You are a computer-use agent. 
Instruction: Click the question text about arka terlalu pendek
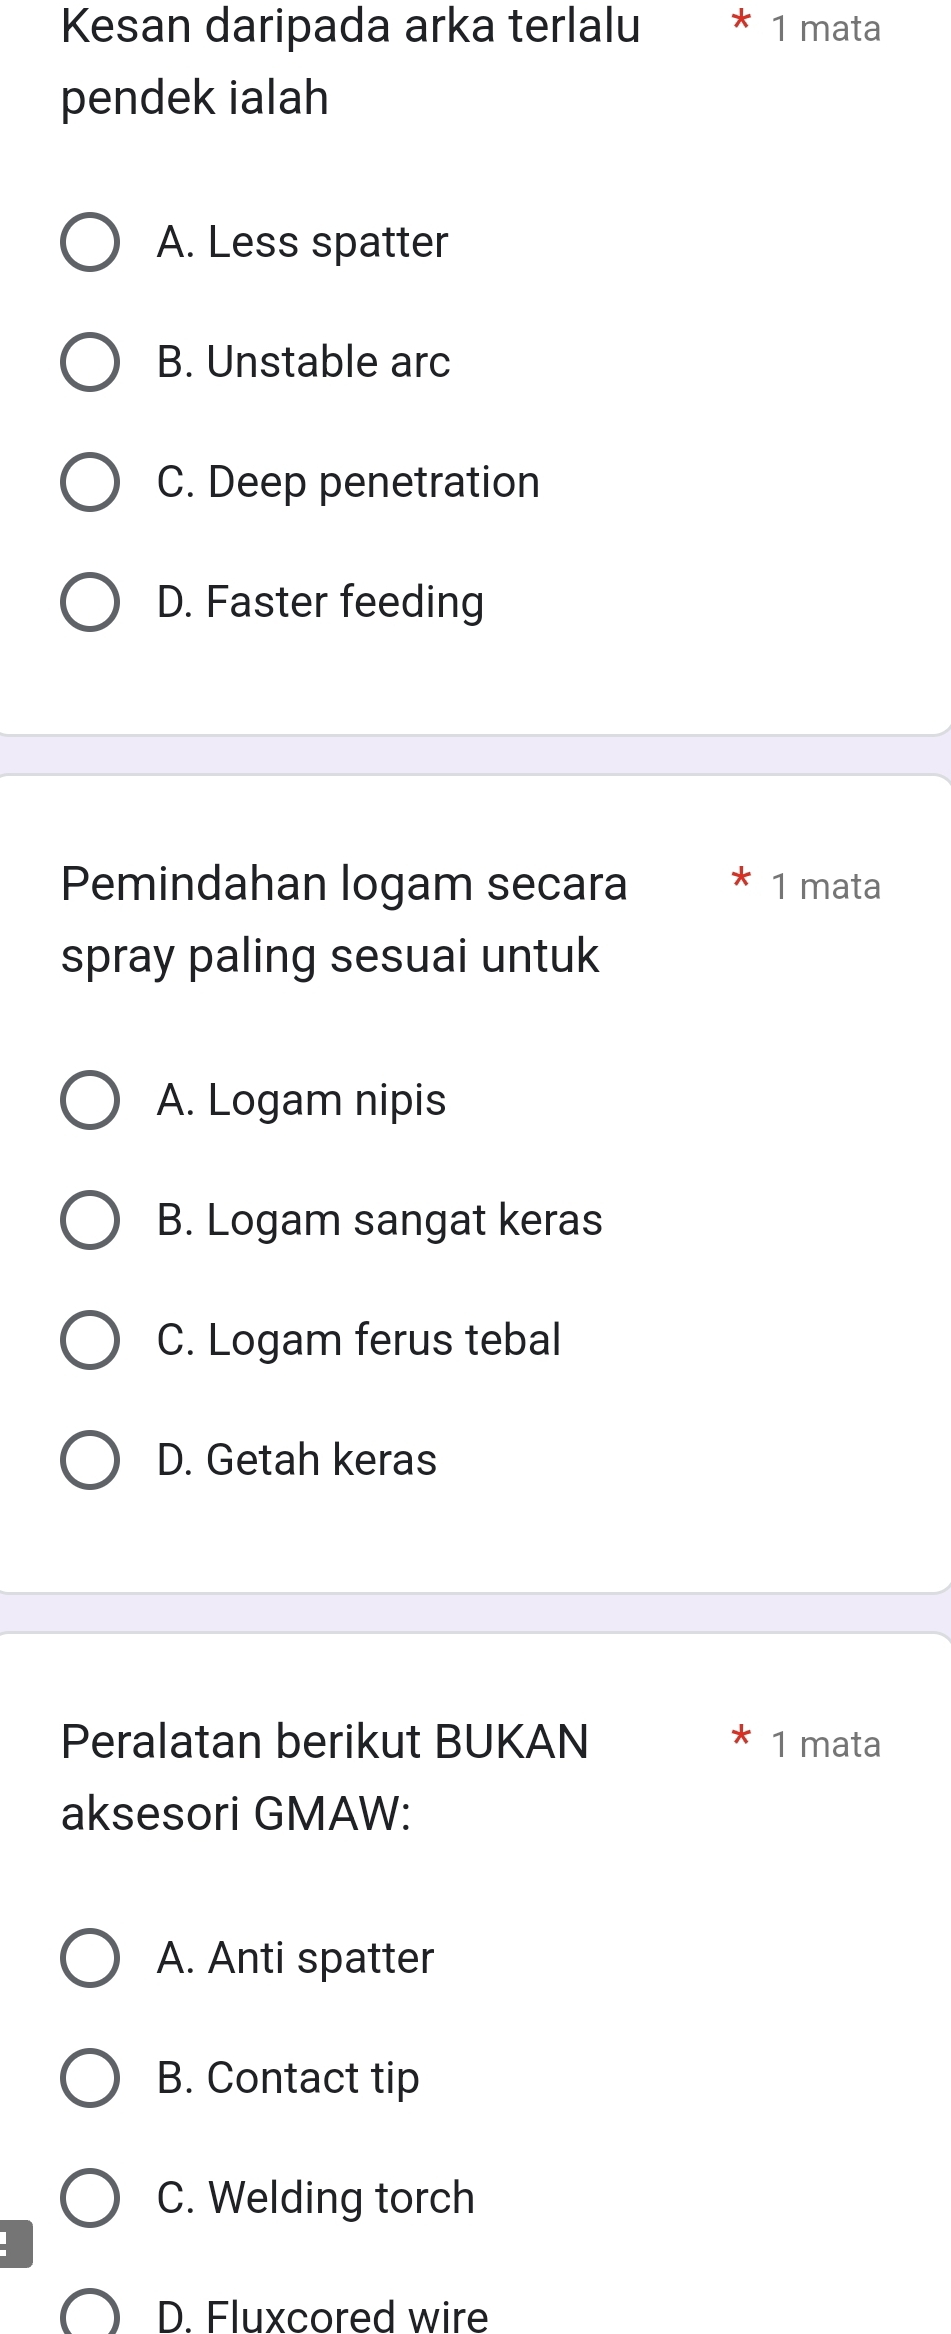[350, 61]
